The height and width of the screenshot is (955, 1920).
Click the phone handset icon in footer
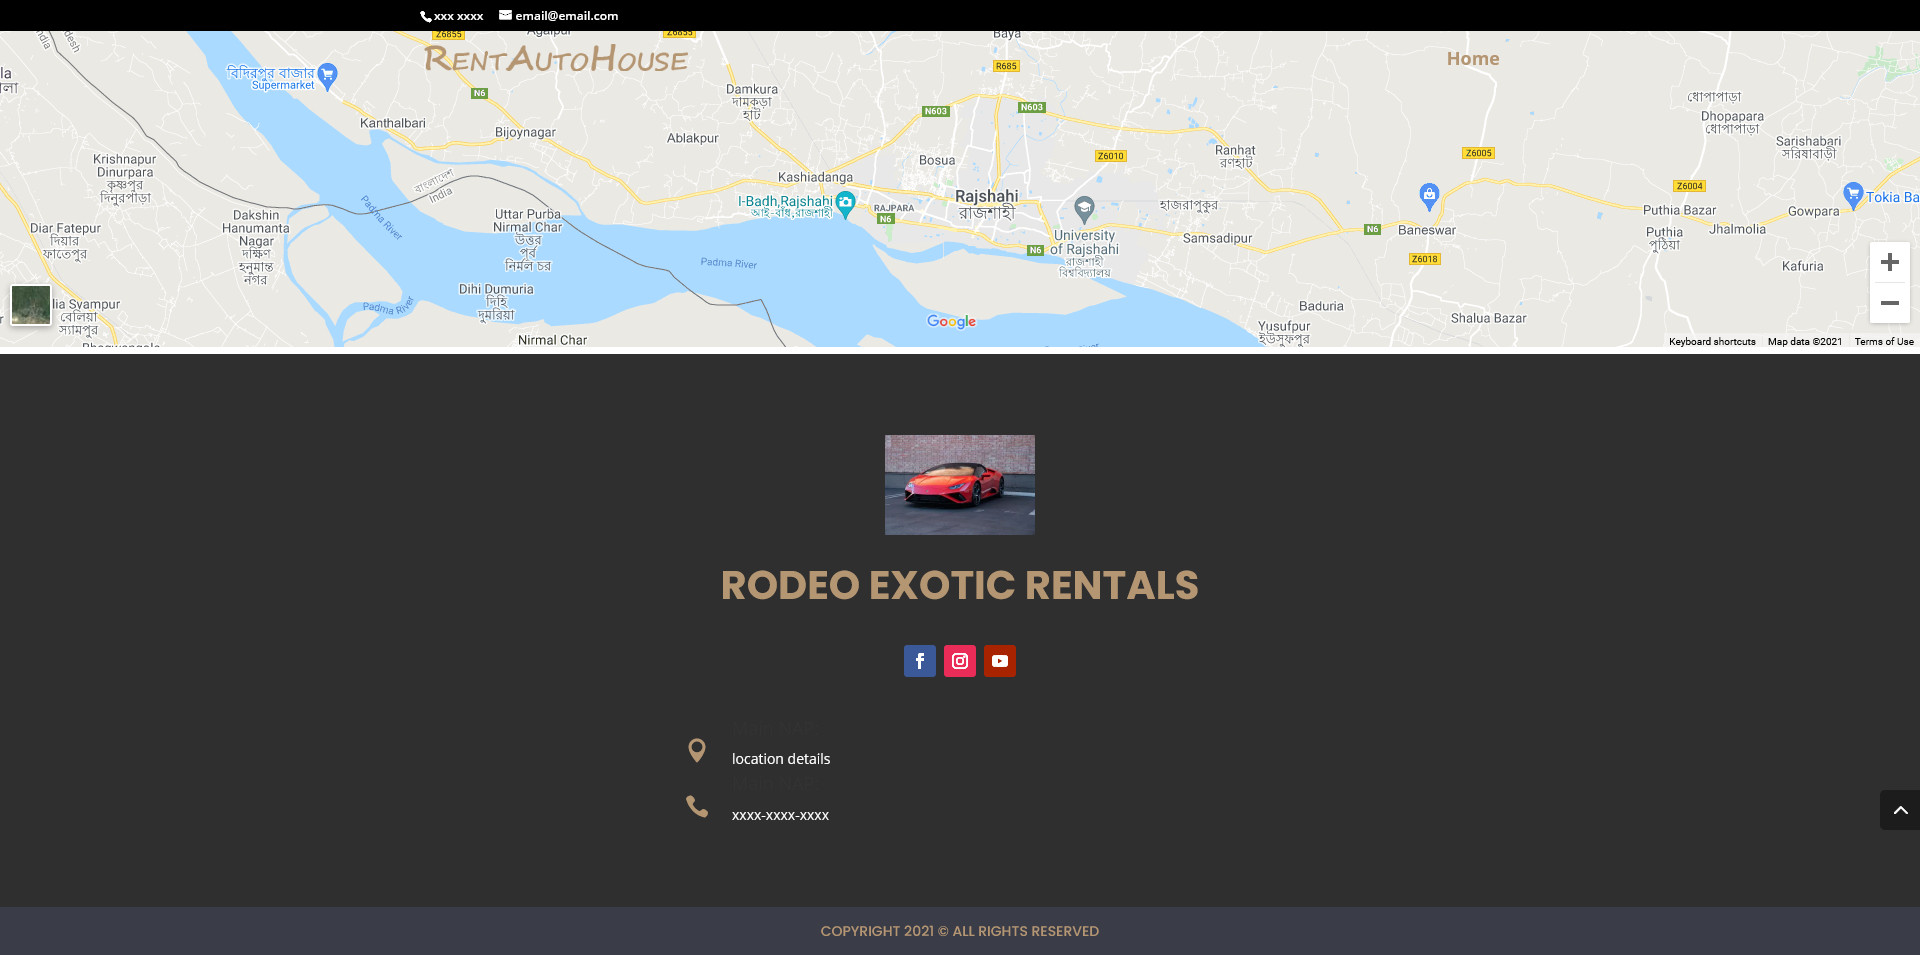(697, 806)
